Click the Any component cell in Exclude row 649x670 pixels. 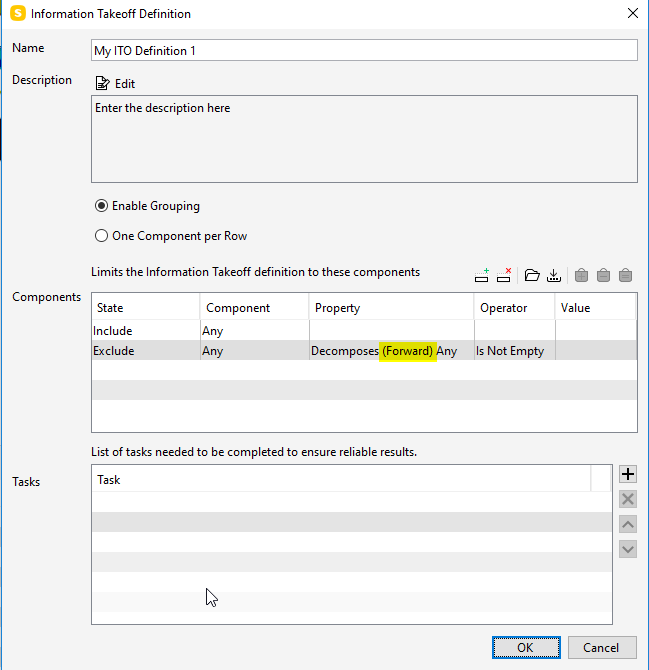click(x=255, y=351)
